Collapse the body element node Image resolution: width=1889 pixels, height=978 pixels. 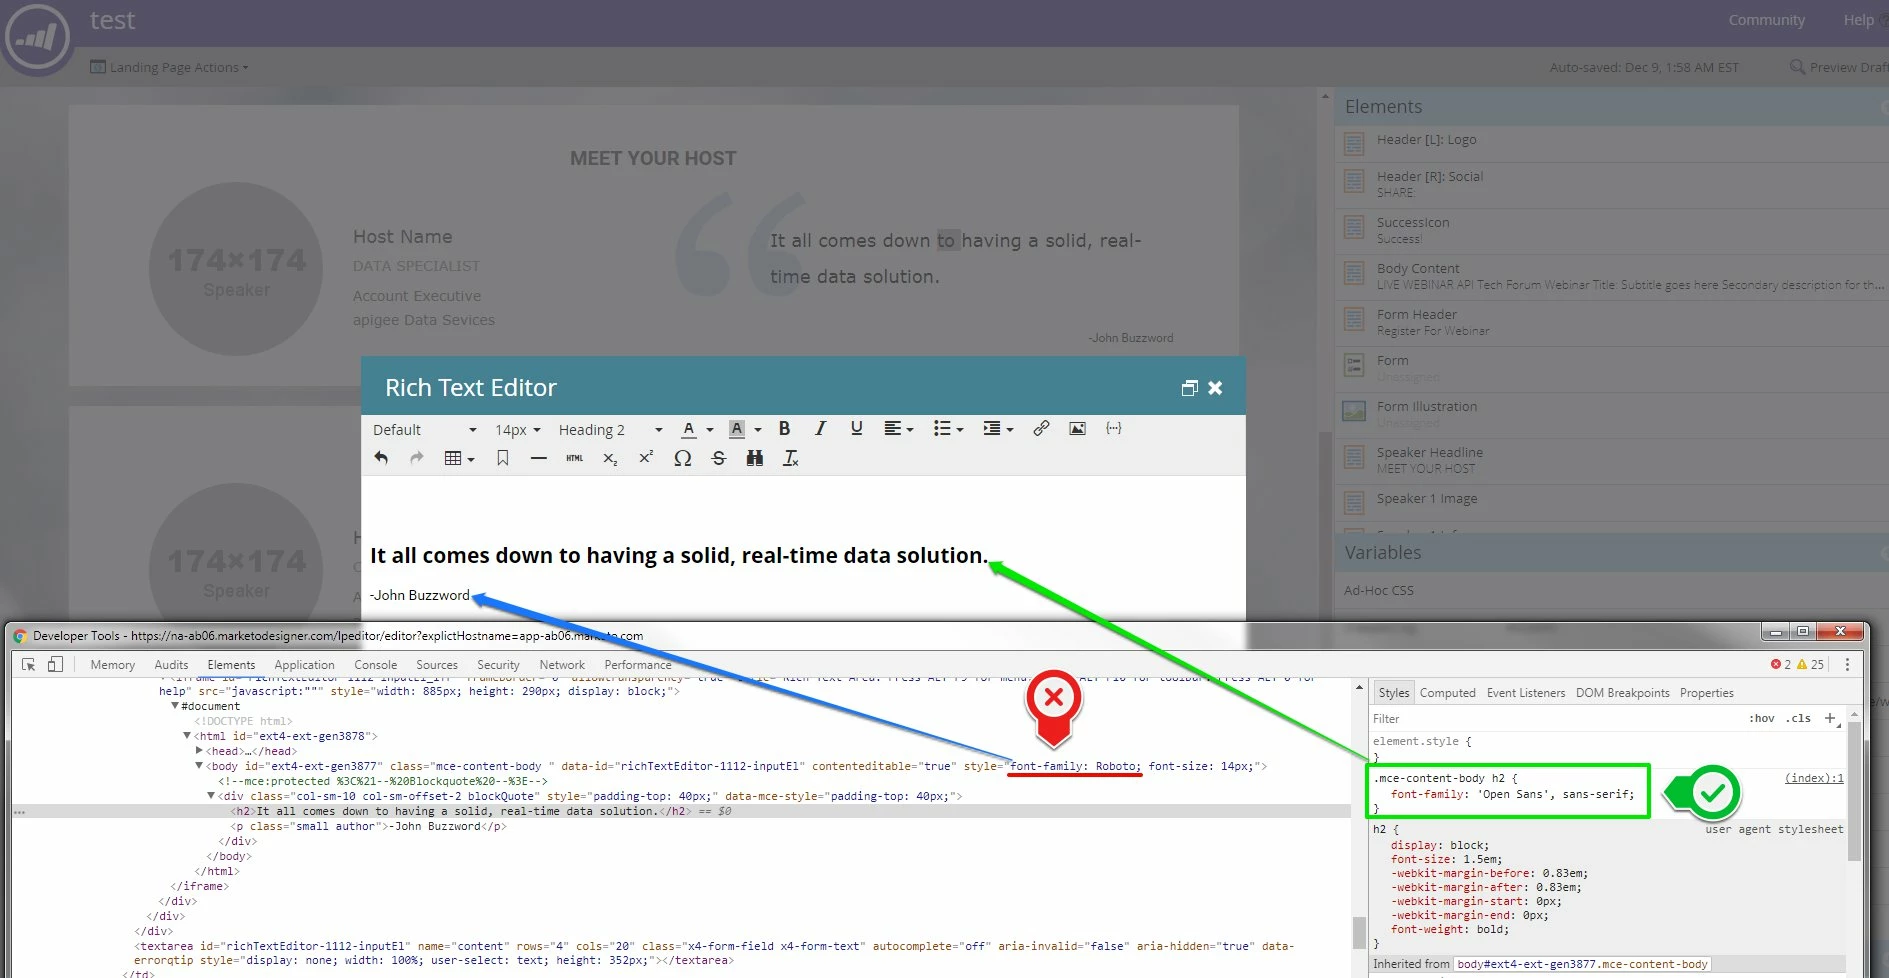[198, 766]
